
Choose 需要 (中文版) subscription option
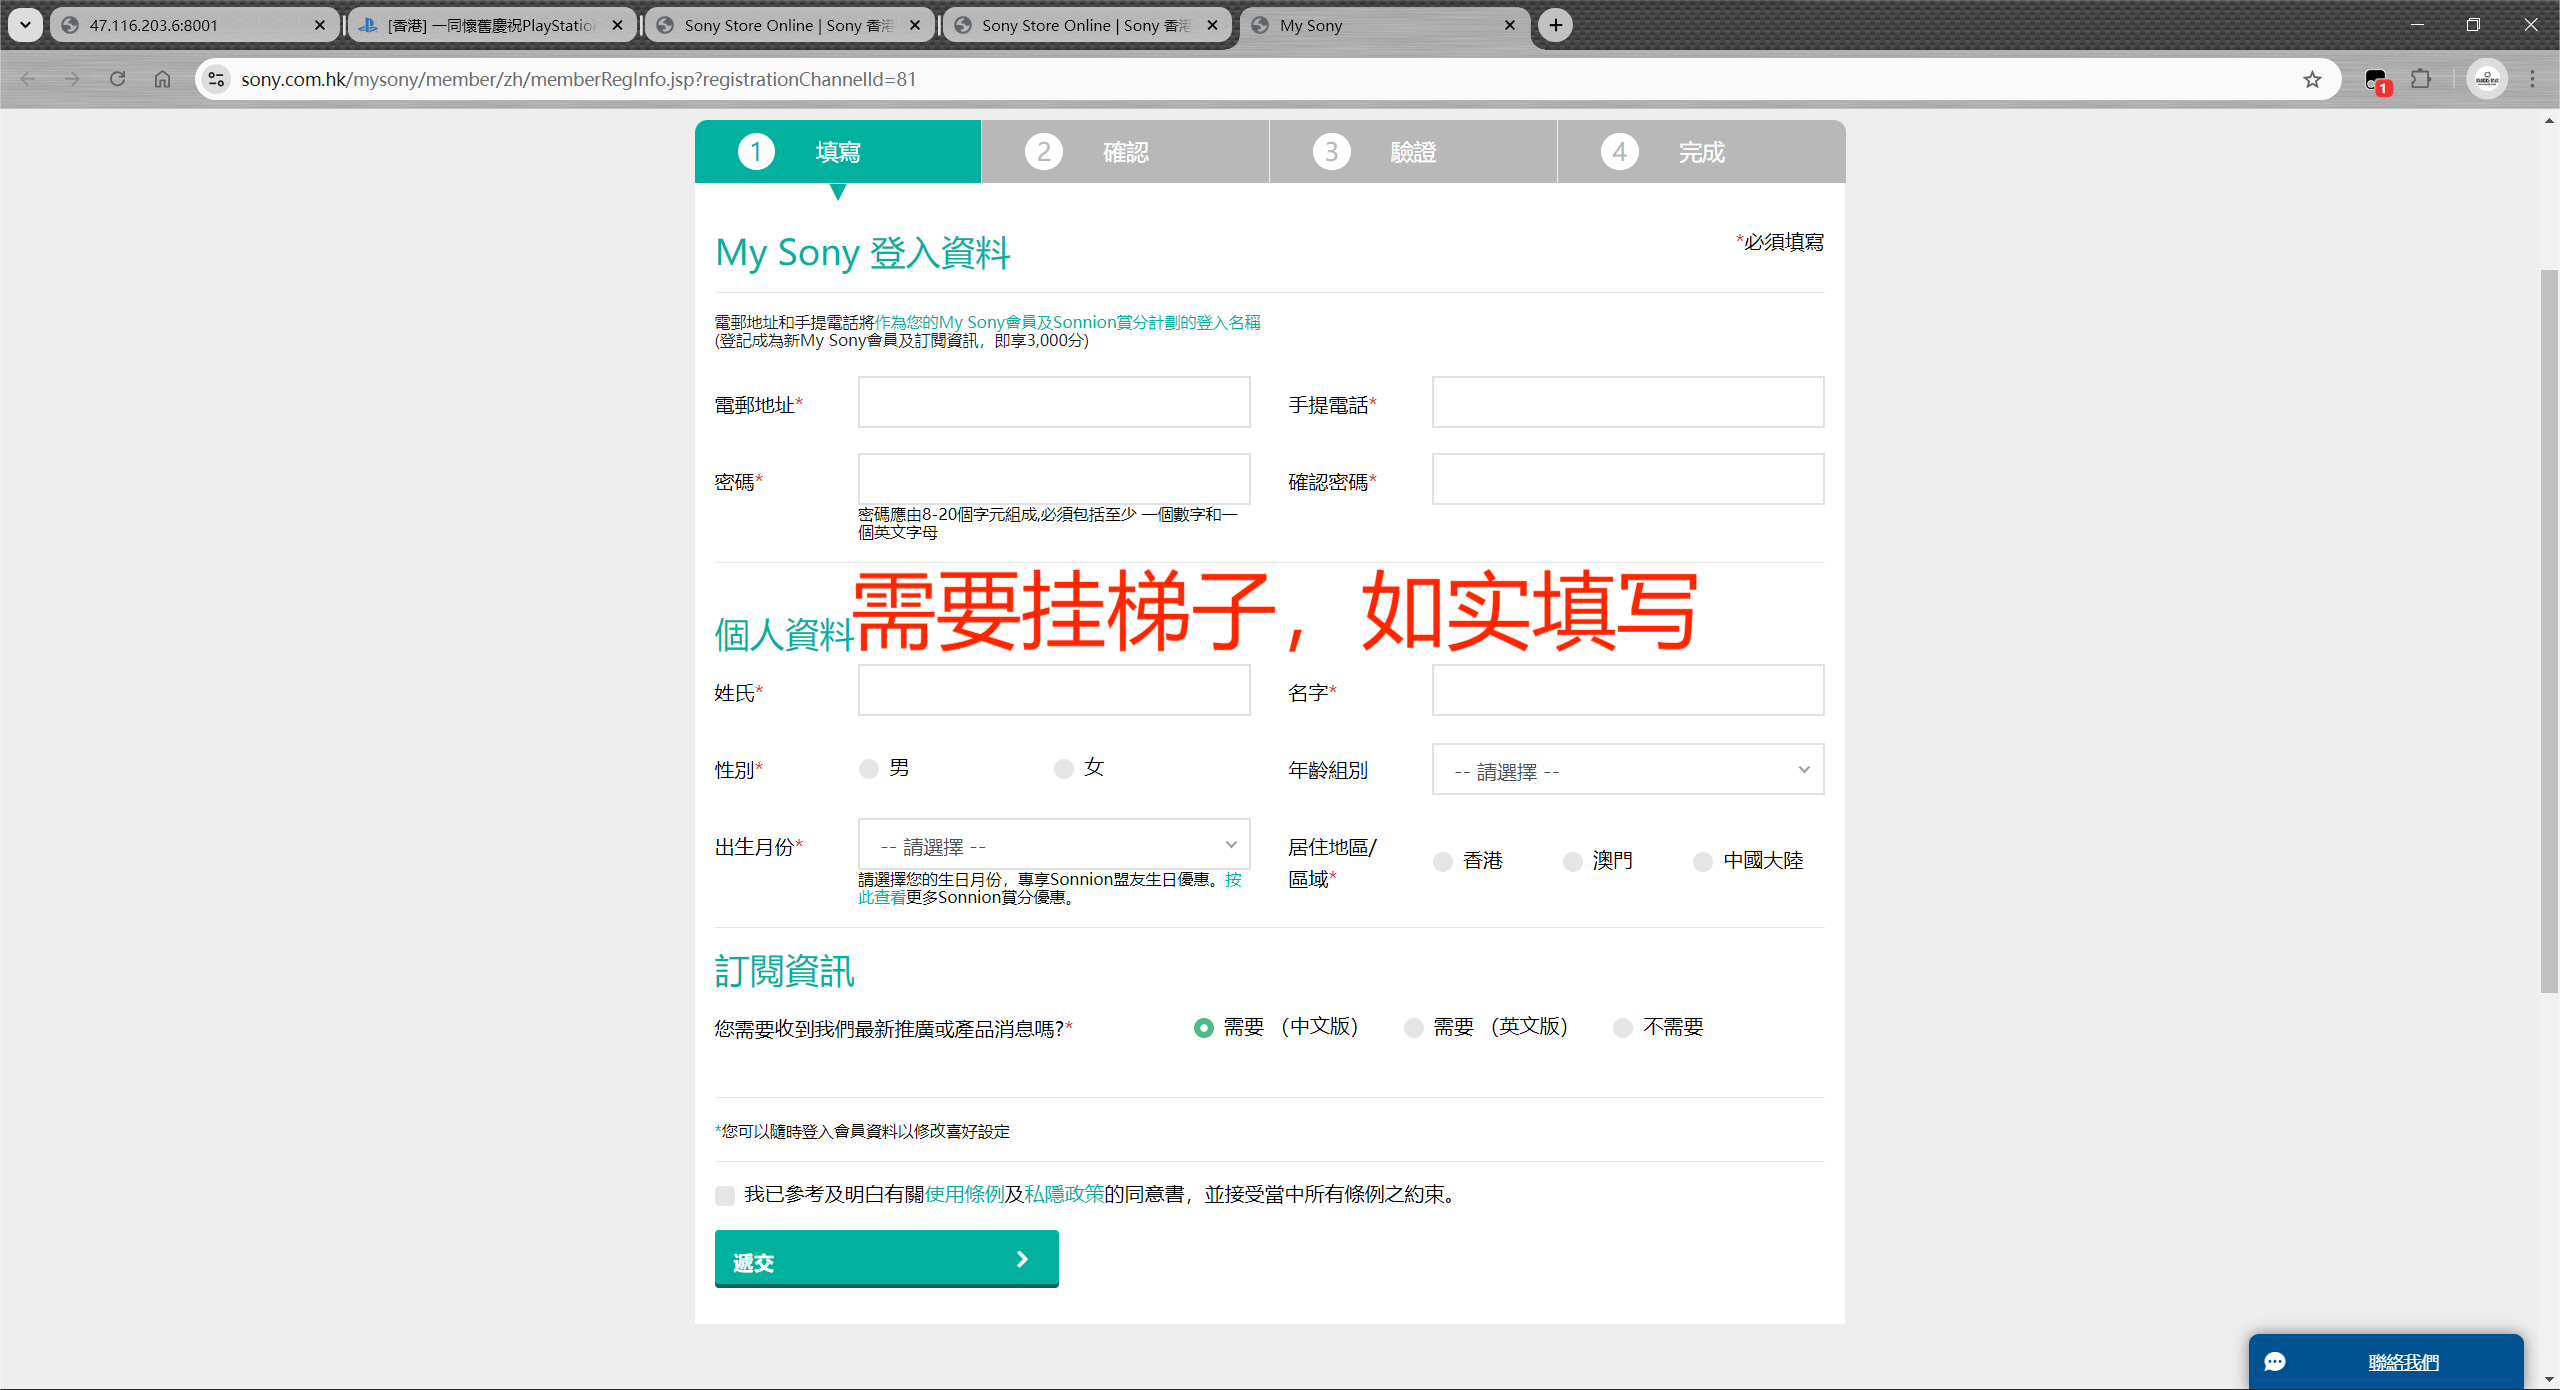[1204, 1028]
